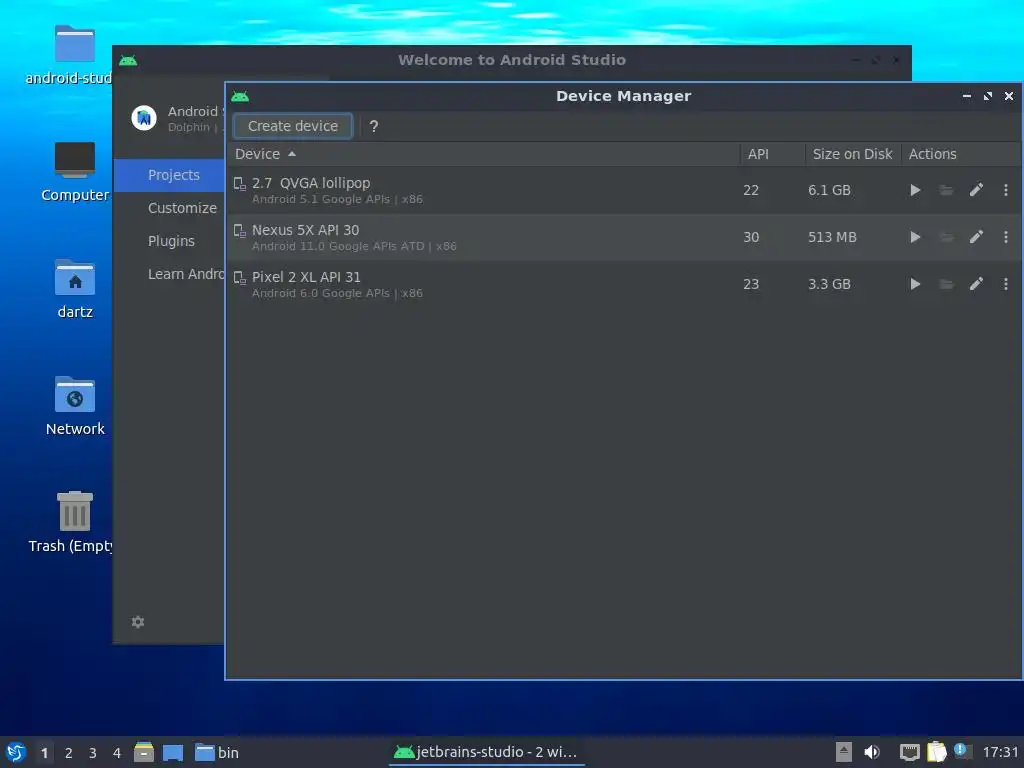Image resolution: width=1024 pixels, height=768 pixels.
Task: Open the network tray icon
Action: coord(909,752)
